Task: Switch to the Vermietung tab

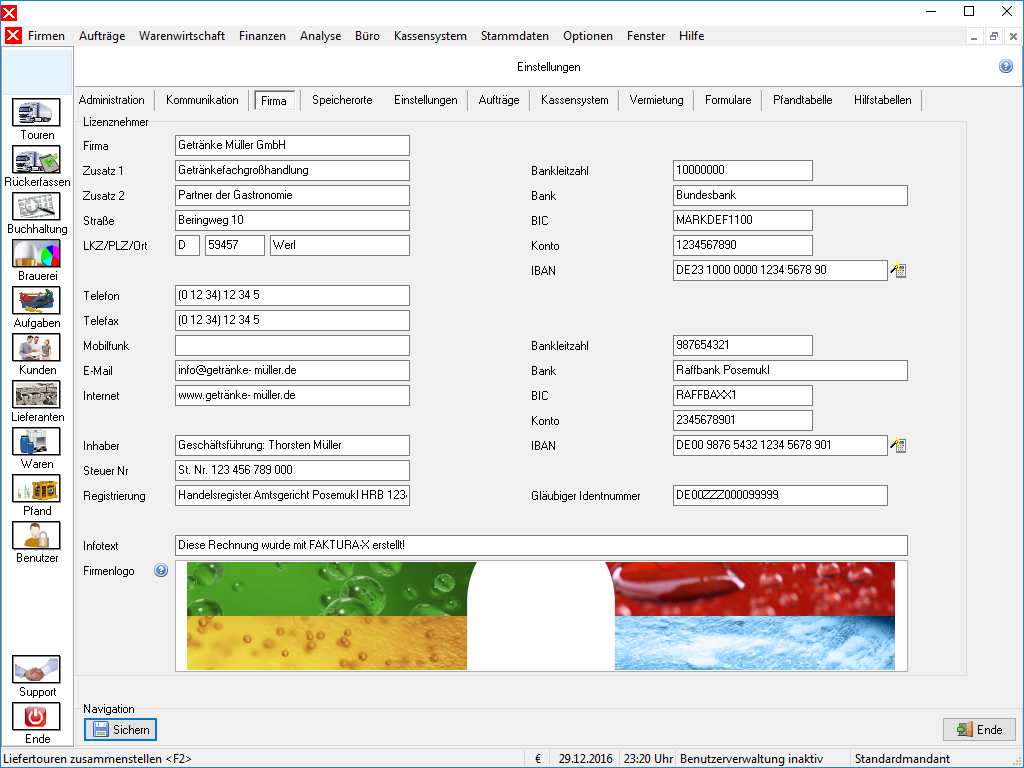Action: [656, 100]
